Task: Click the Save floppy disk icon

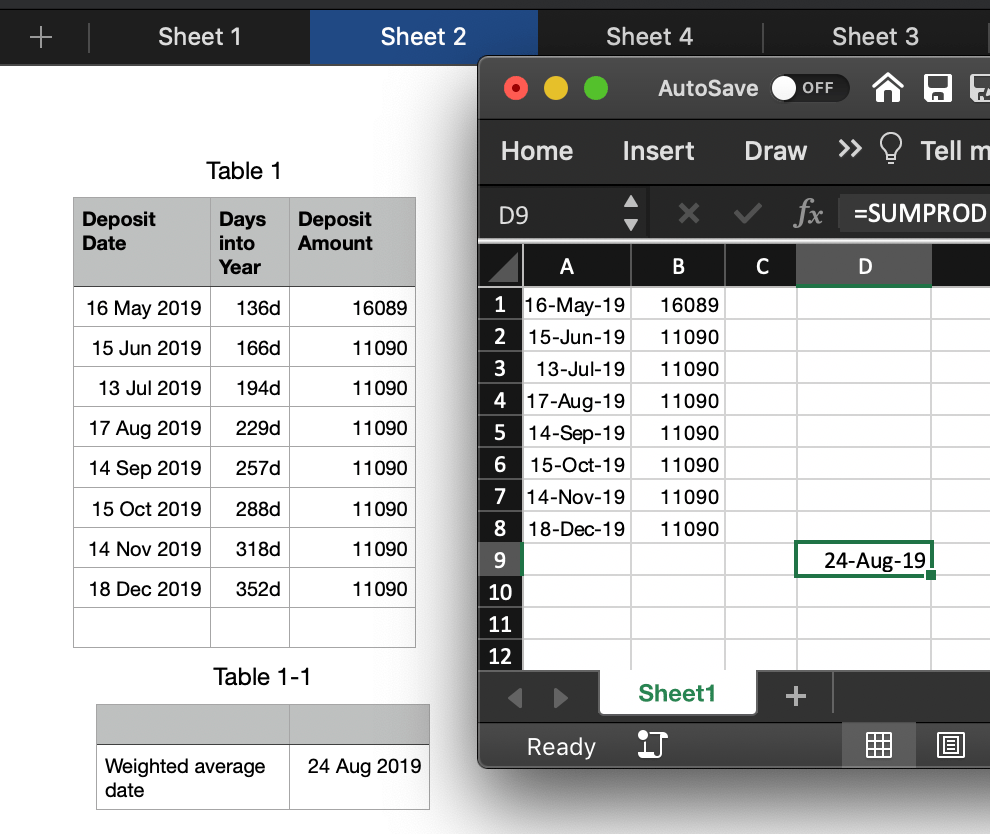Action: coord(938,88)
